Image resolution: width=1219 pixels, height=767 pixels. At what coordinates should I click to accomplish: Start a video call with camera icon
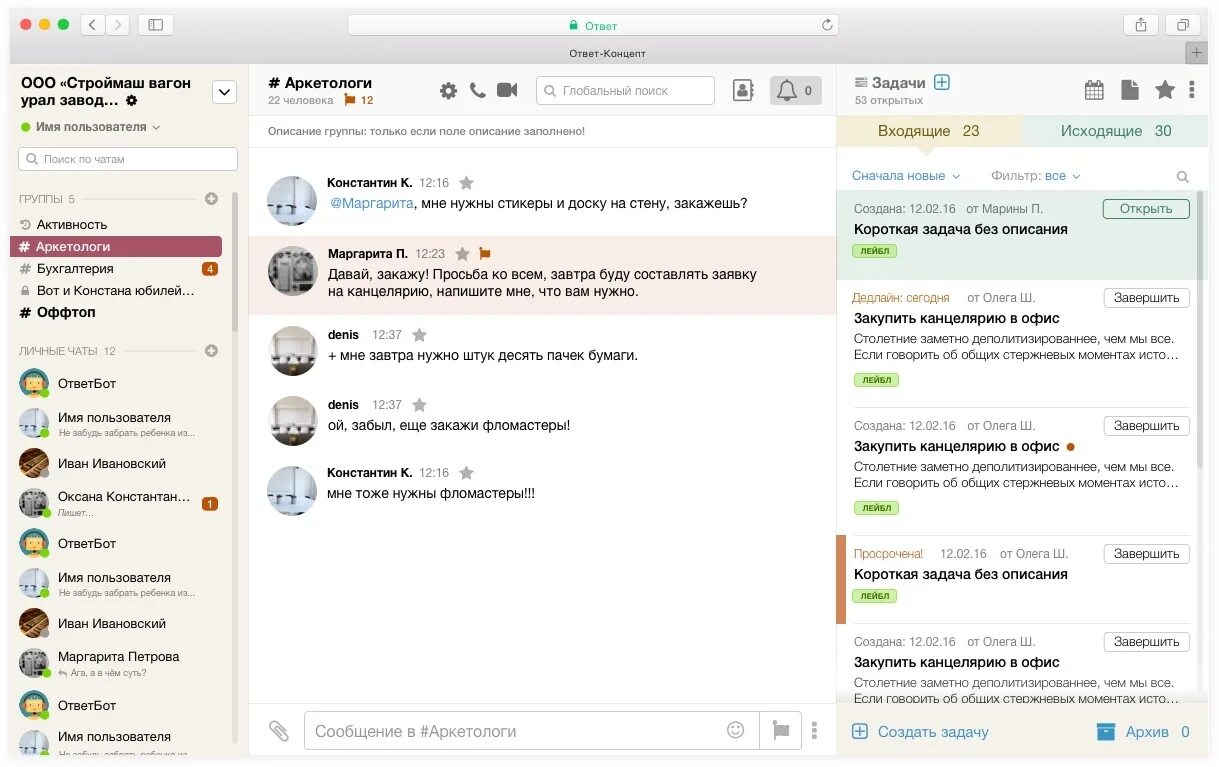(507, 90)
